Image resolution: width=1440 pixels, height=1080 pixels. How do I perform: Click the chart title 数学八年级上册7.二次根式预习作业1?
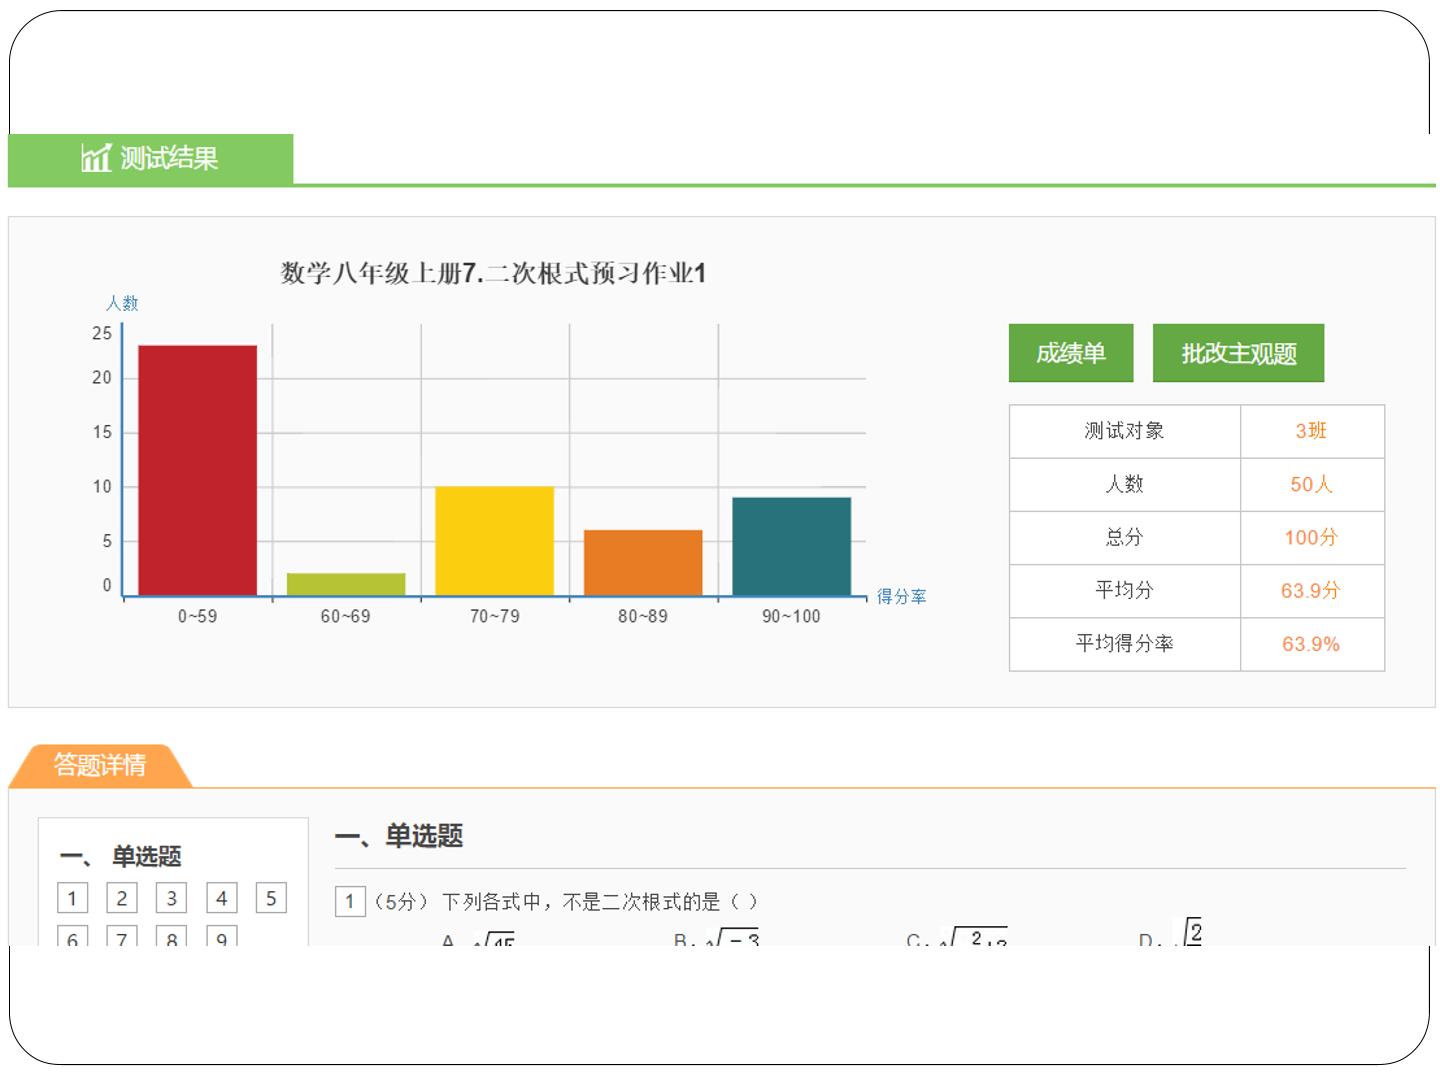click(x=493, y=273)
